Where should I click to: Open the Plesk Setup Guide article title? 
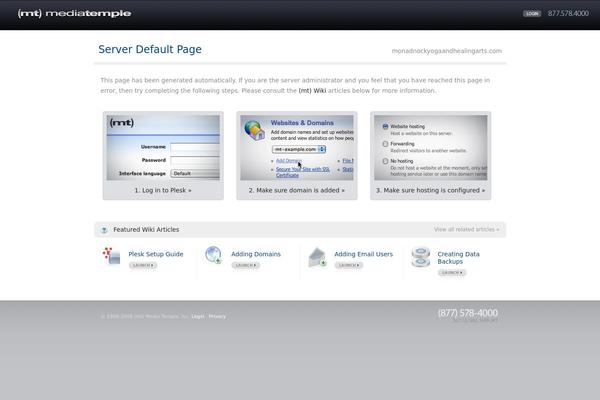click(x=156, y=254)
